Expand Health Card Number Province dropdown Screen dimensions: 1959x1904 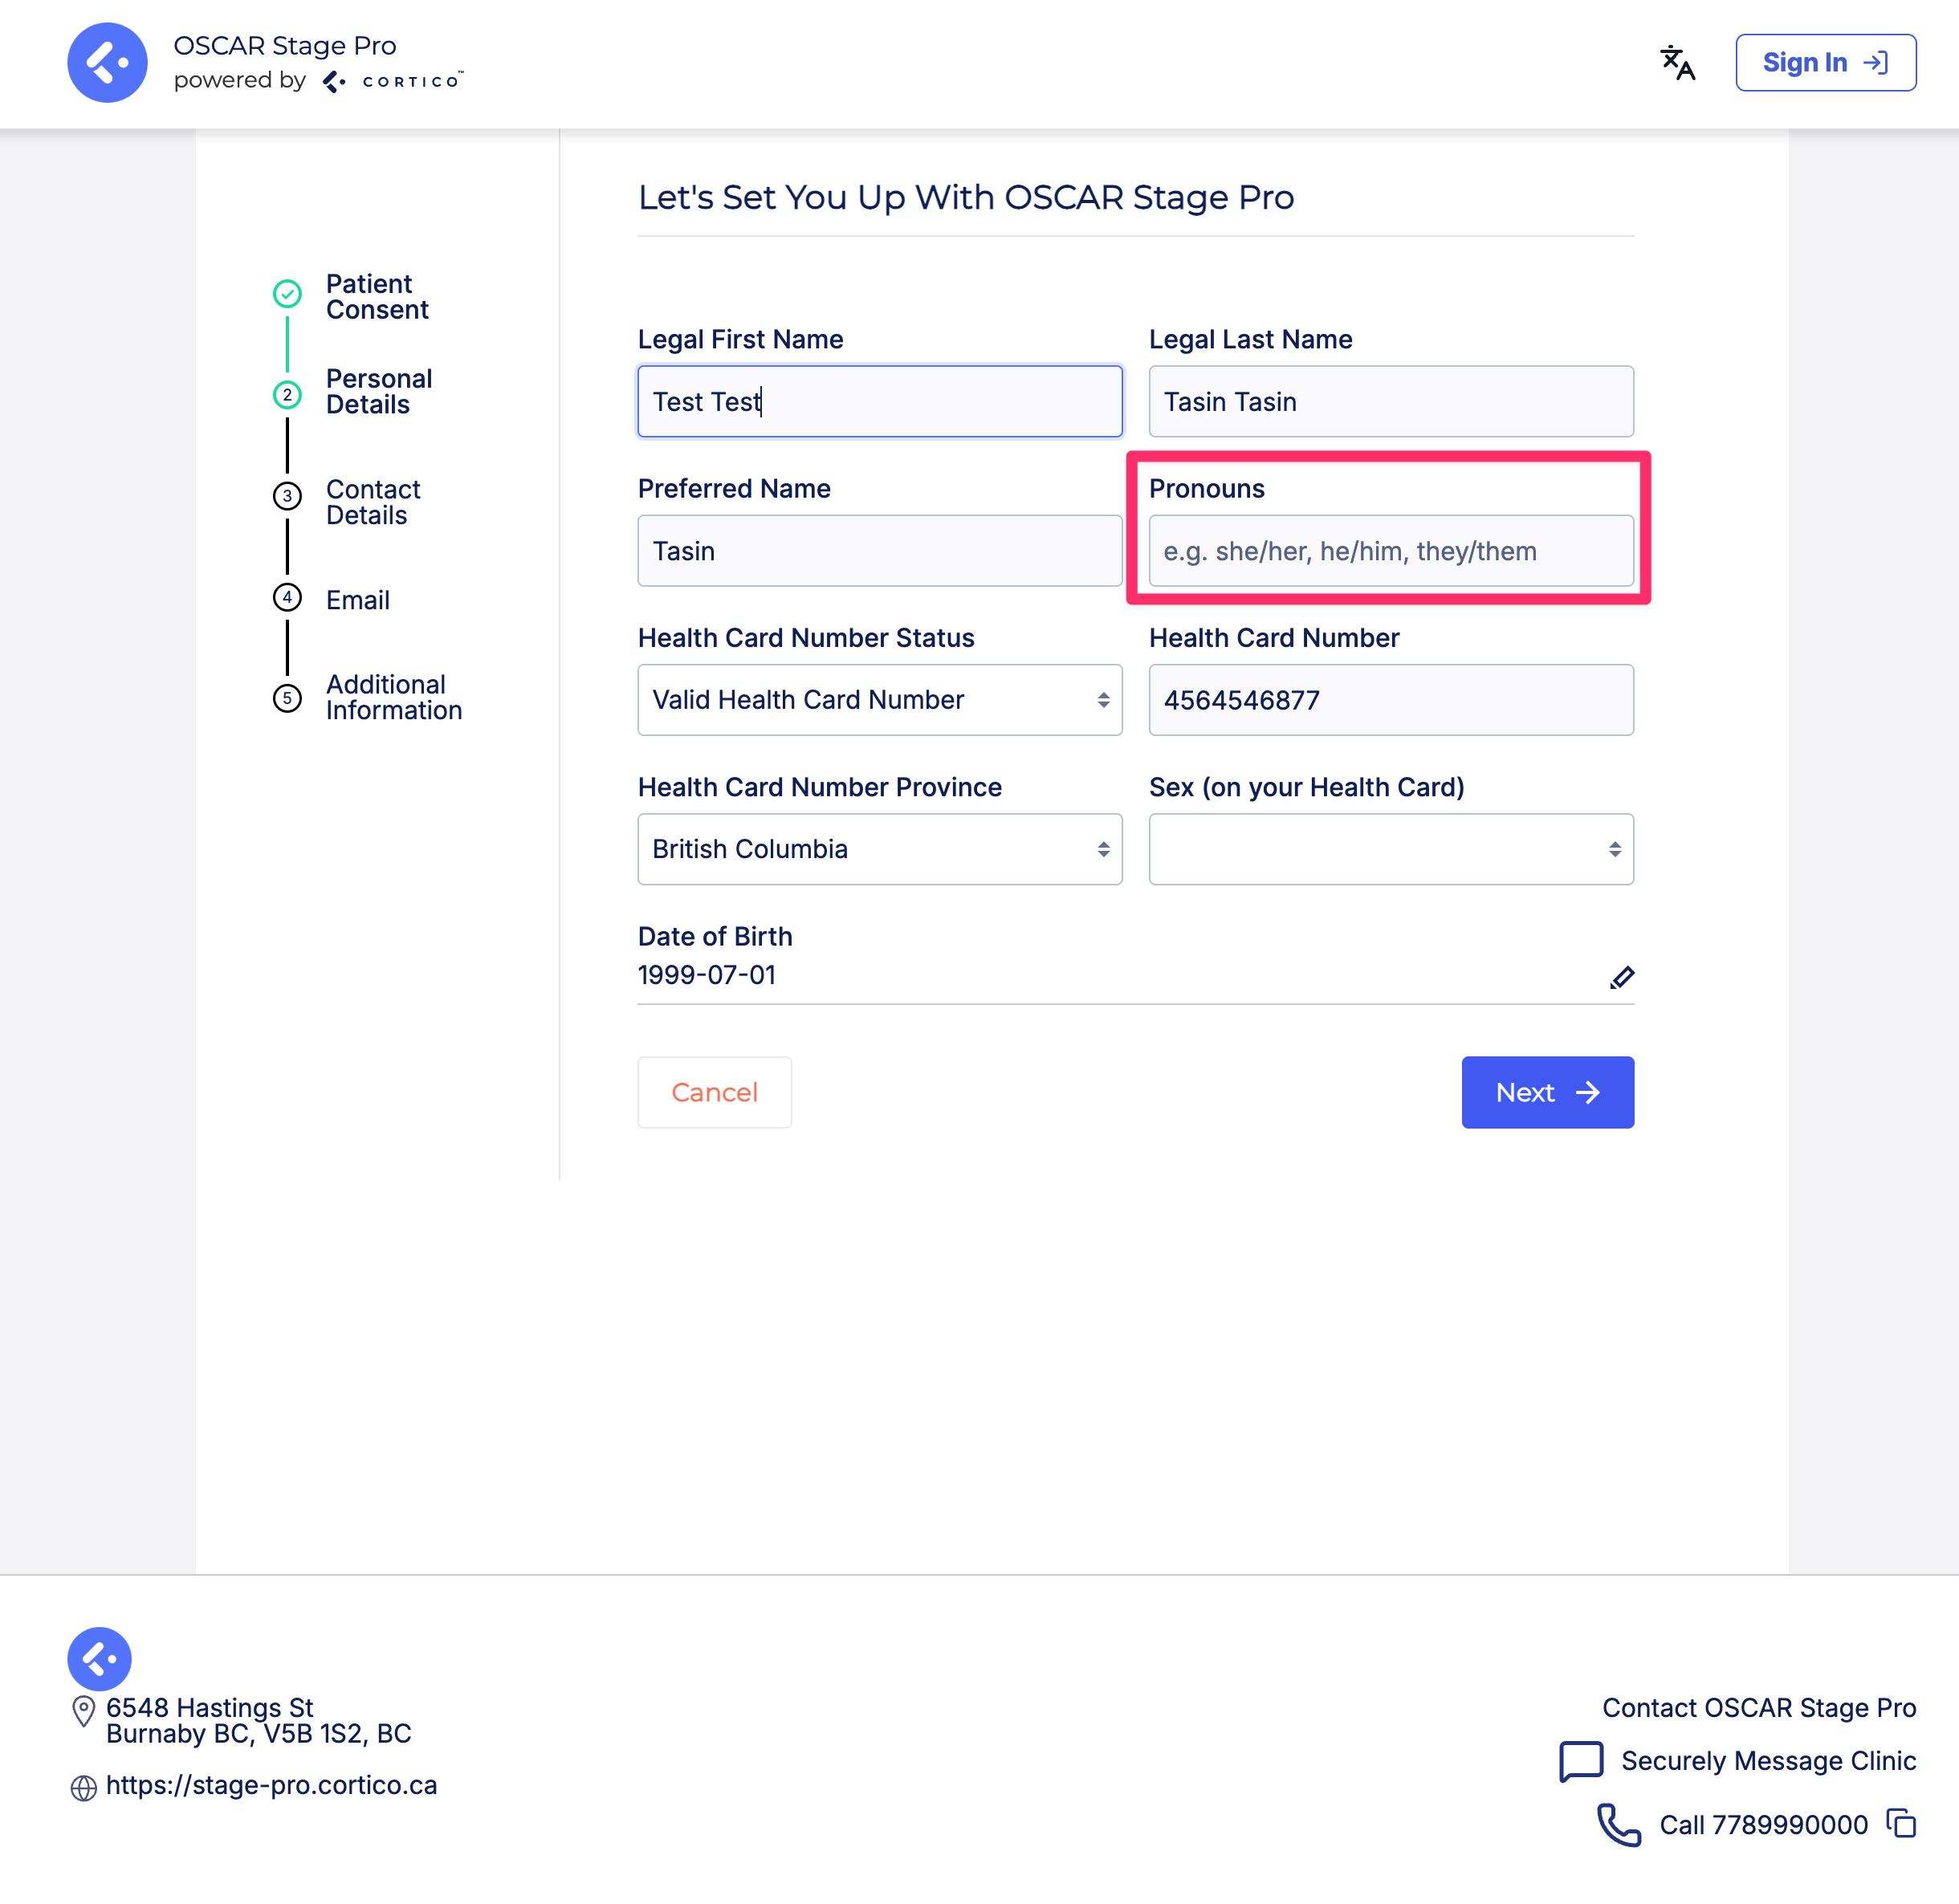(x=879, y=849)
